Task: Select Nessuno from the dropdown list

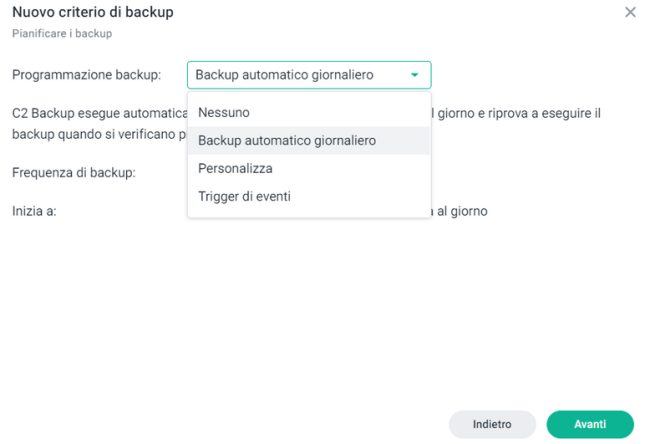Action: point(224,112)
